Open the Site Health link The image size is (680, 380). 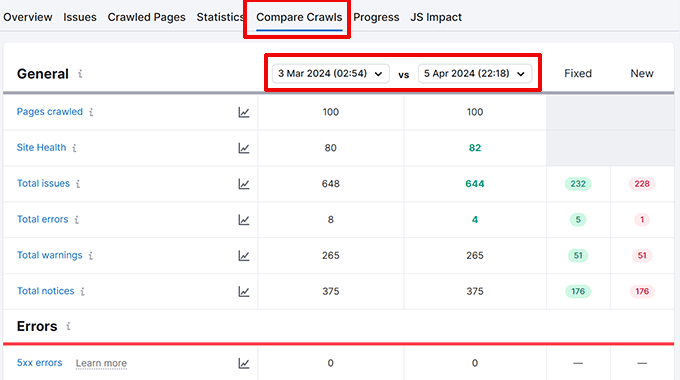coord(41,147)
